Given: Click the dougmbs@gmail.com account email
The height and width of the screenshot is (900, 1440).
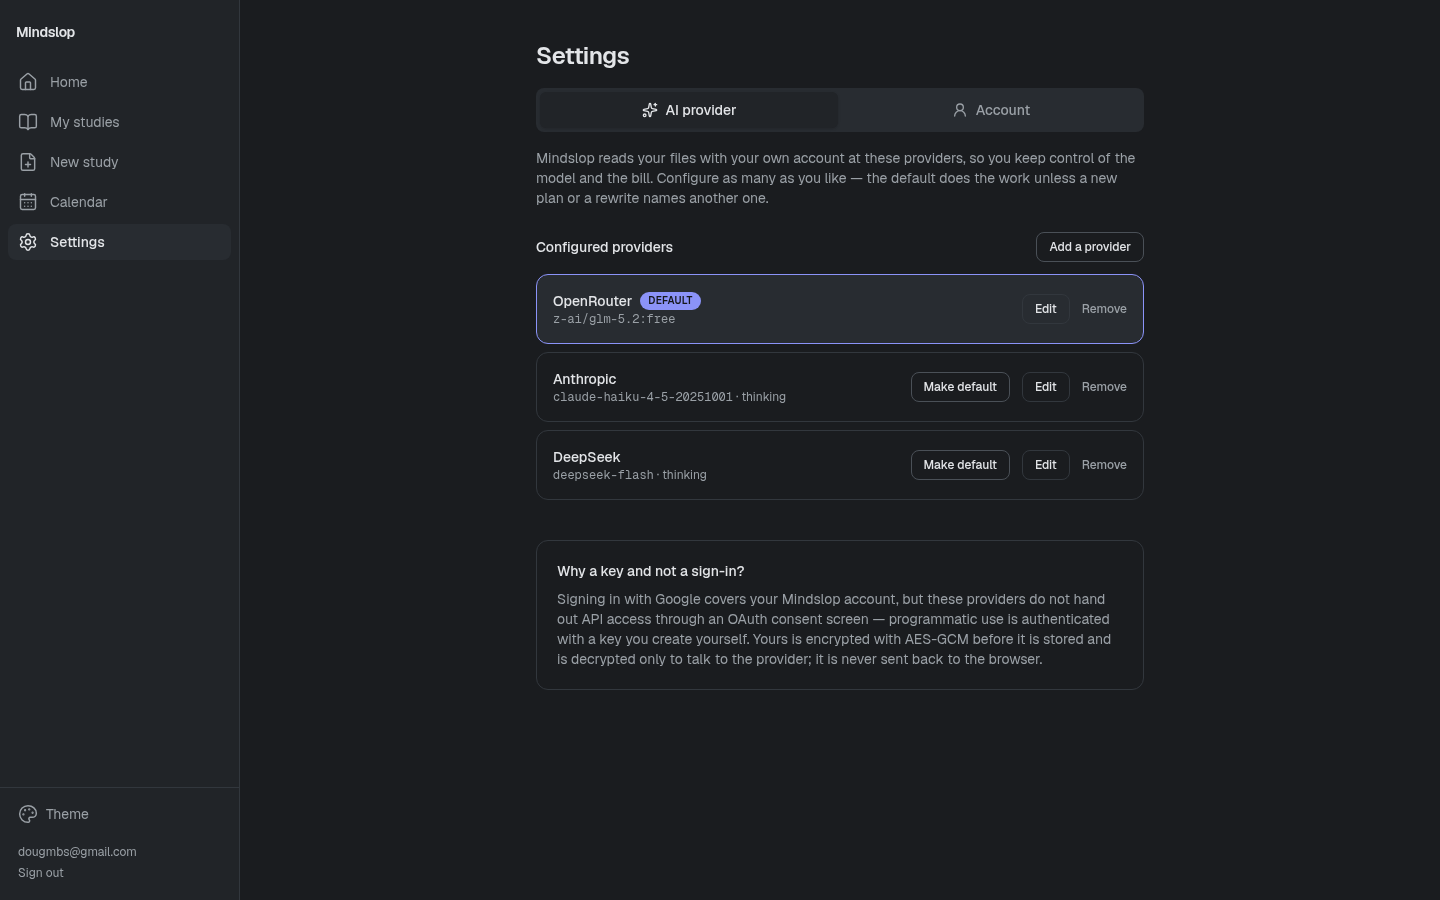Looking at the screenshot, I should [x=77, y=852].
